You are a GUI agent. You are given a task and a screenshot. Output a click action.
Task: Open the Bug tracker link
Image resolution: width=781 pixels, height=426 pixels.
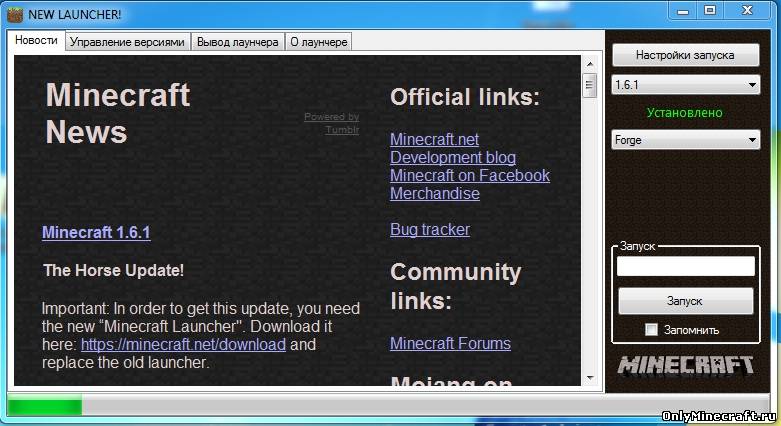tap(429, 229)
